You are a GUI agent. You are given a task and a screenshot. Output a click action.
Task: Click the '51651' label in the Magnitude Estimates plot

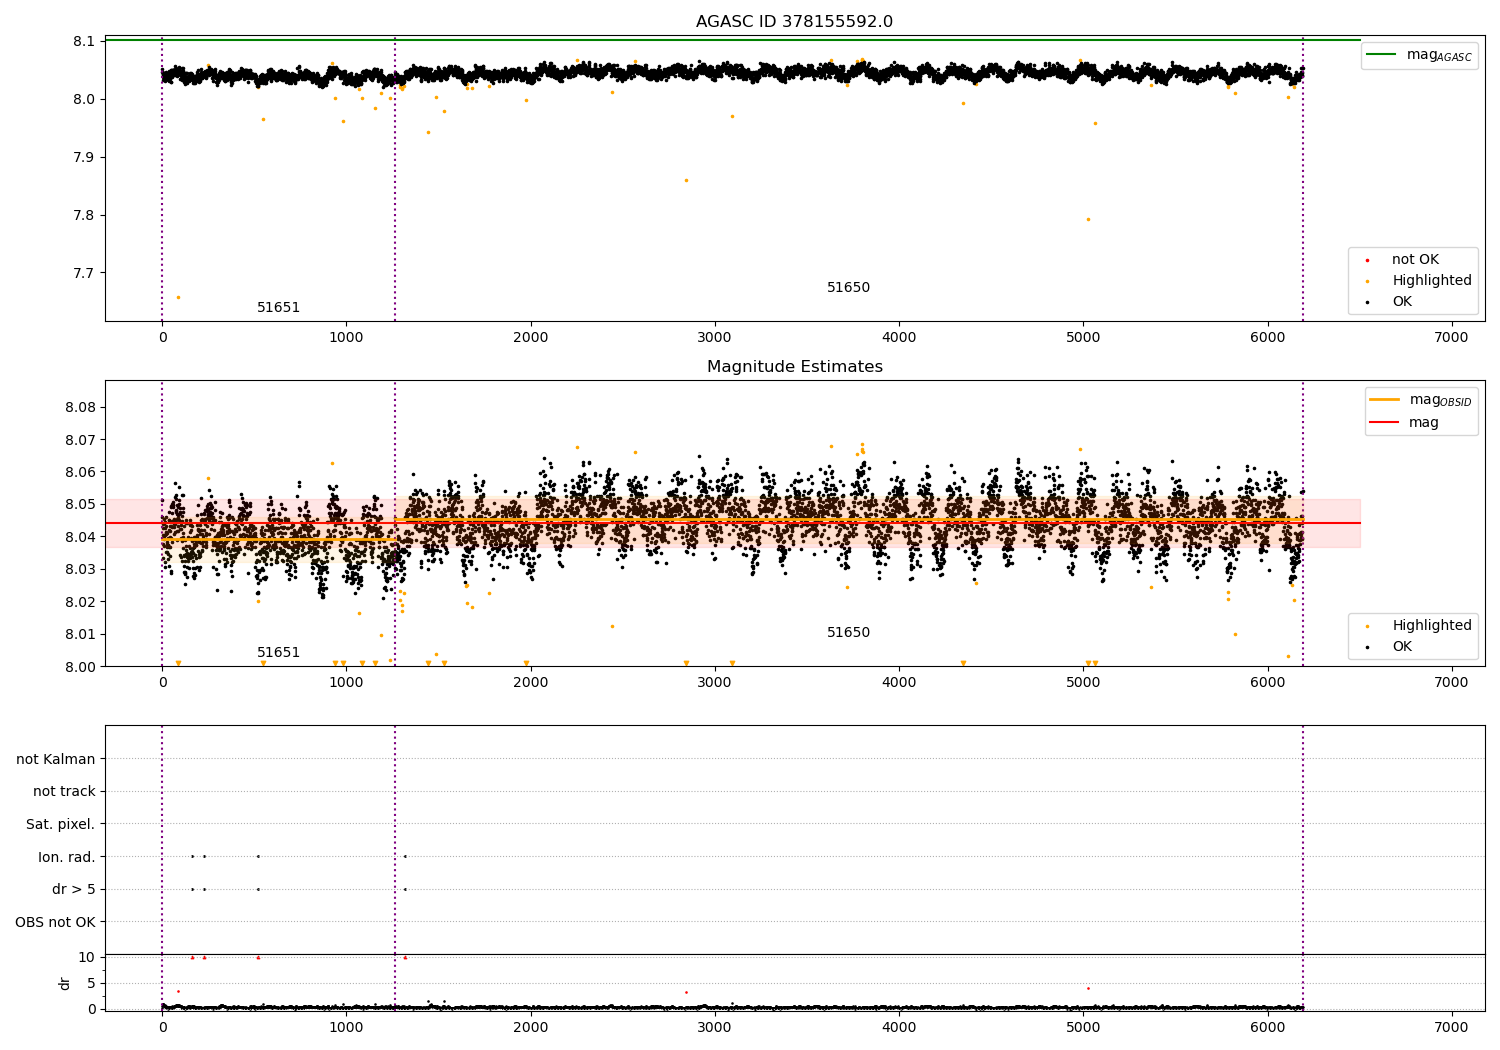tap(278, 652)
